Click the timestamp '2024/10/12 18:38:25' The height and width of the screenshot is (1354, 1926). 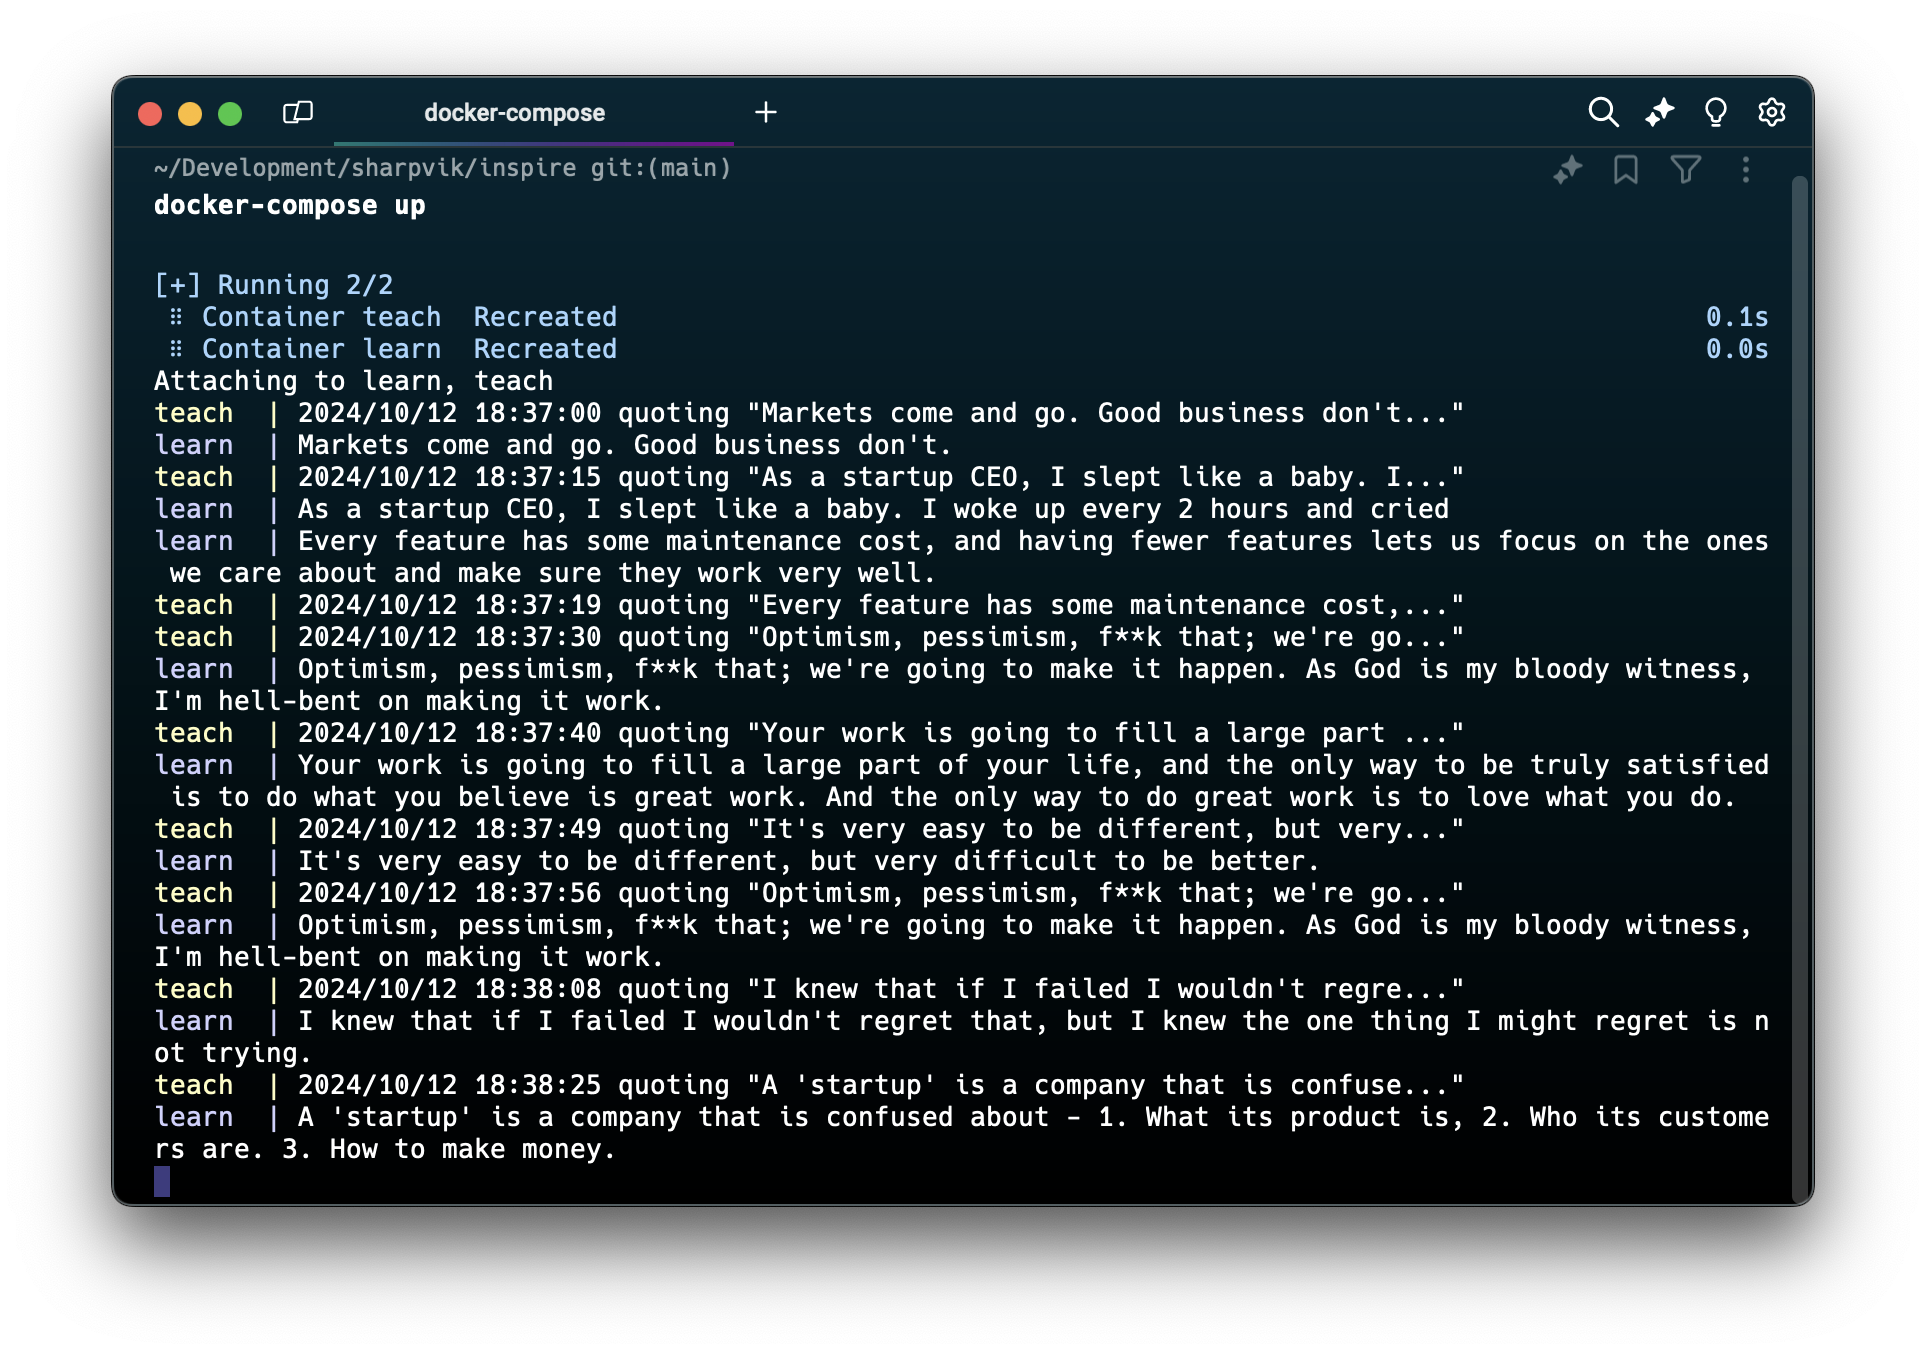tap(450, 1085)
